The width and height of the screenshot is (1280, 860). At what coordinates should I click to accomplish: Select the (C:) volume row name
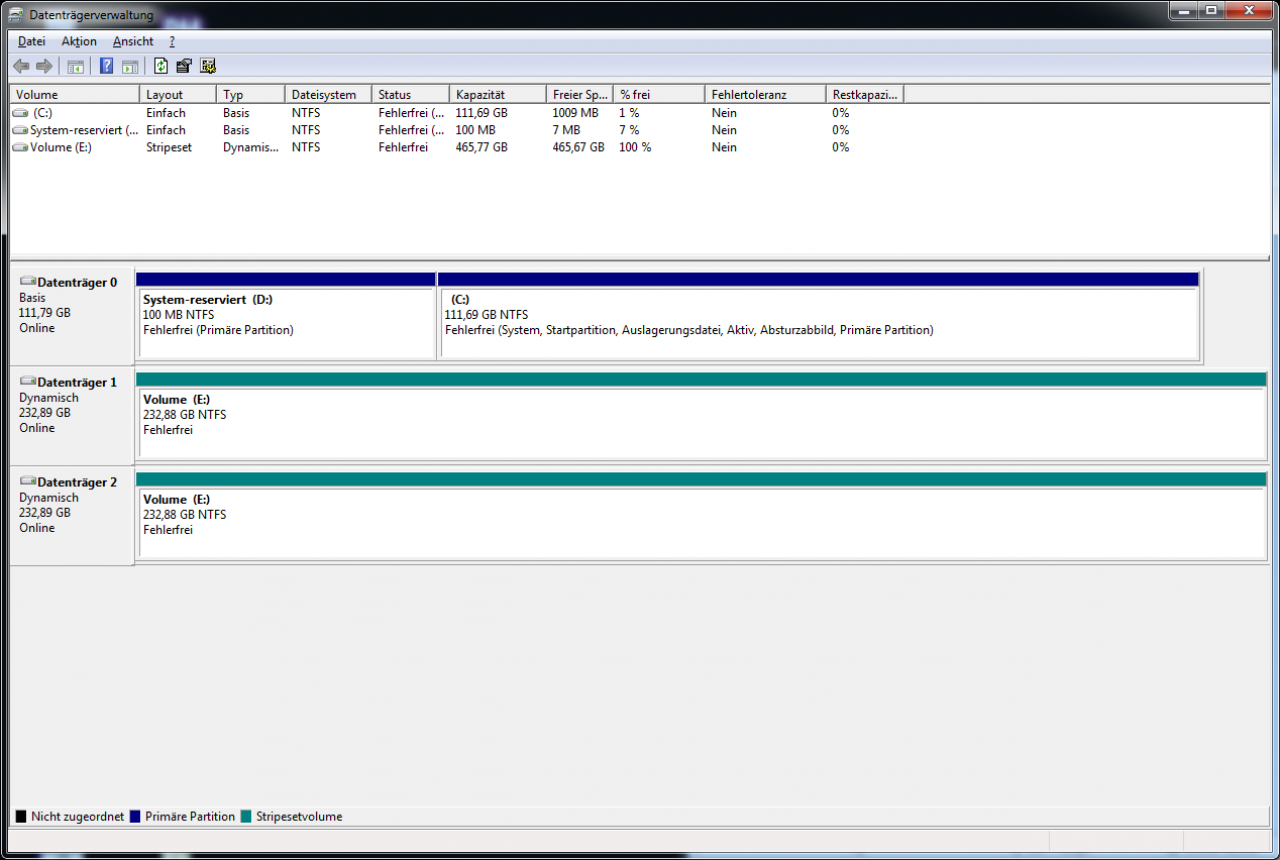point(42,113)
